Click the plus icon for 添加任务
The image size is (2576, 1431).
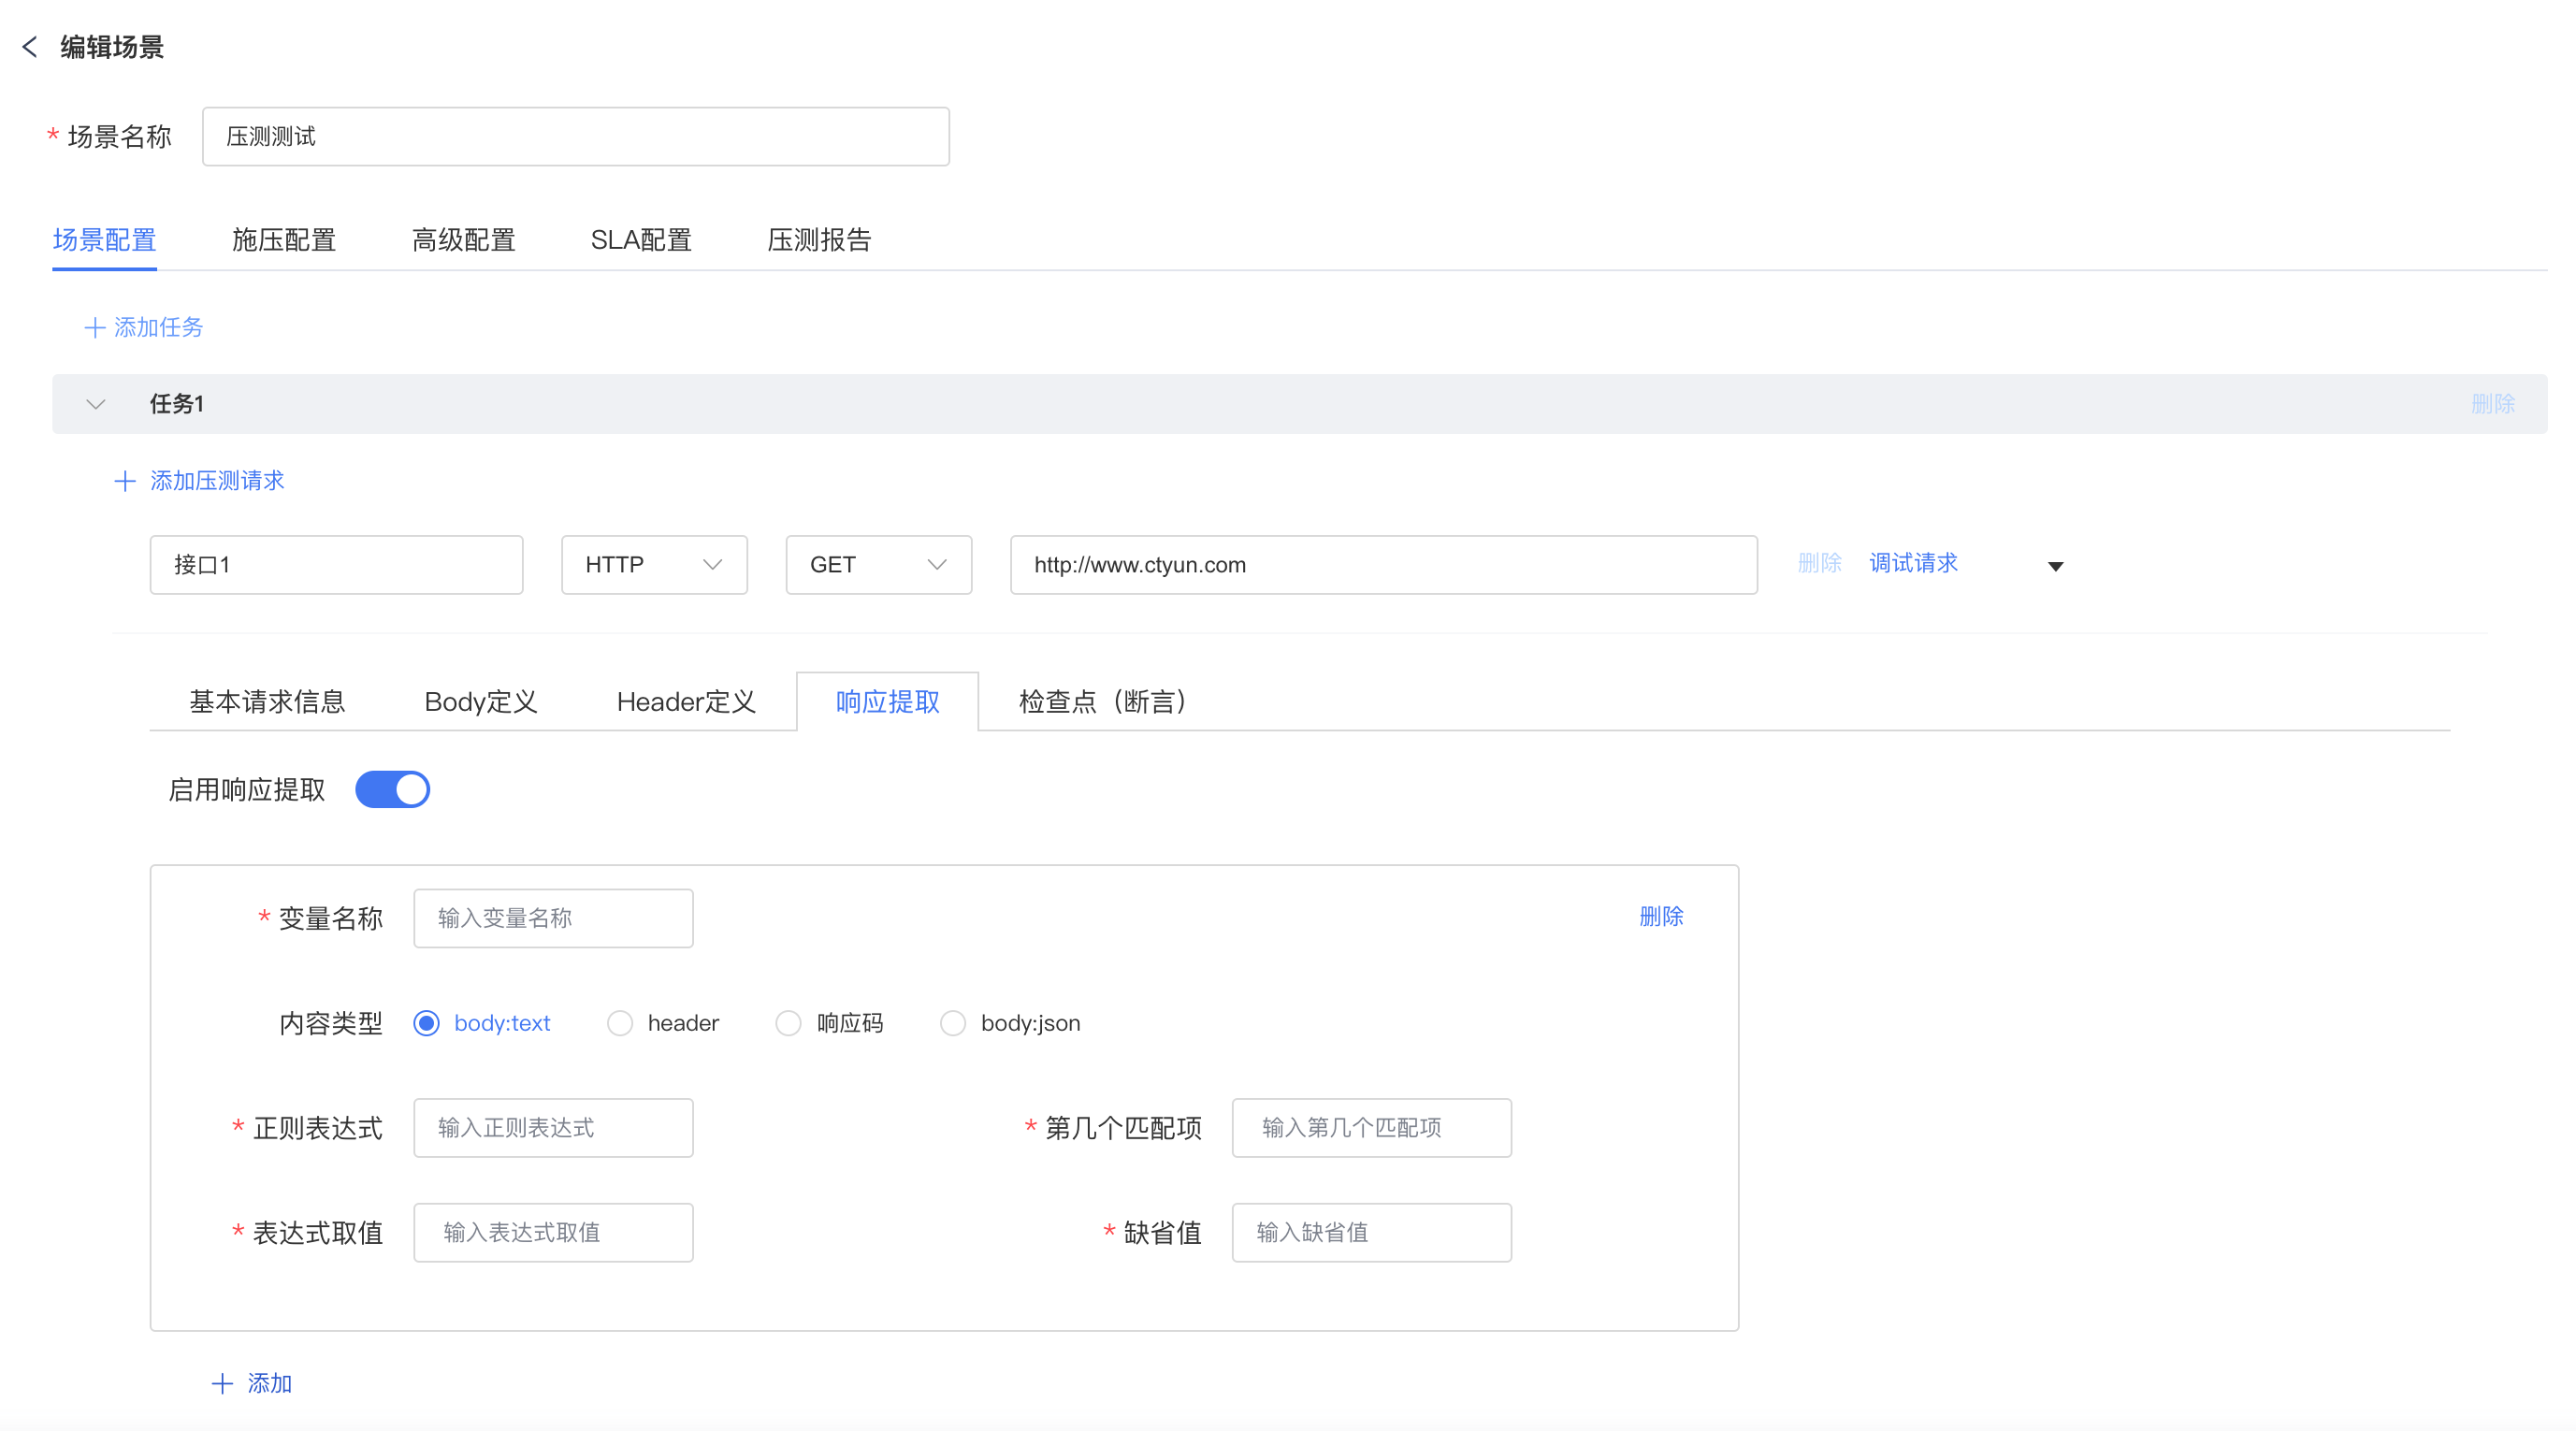(x=95, y=328)
